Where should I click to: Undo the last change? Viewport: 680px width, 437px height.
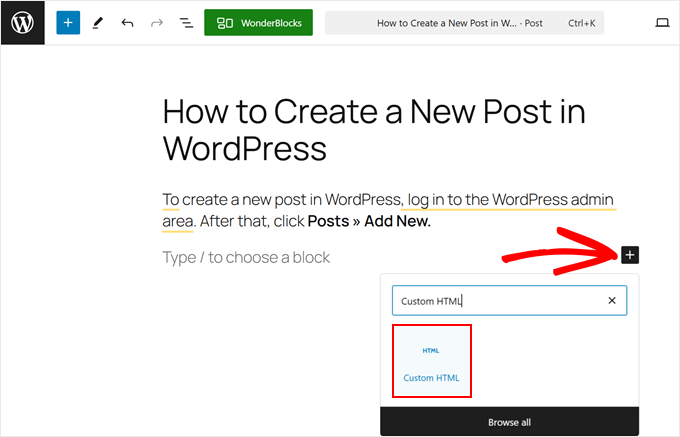click(x=127, y=22)
